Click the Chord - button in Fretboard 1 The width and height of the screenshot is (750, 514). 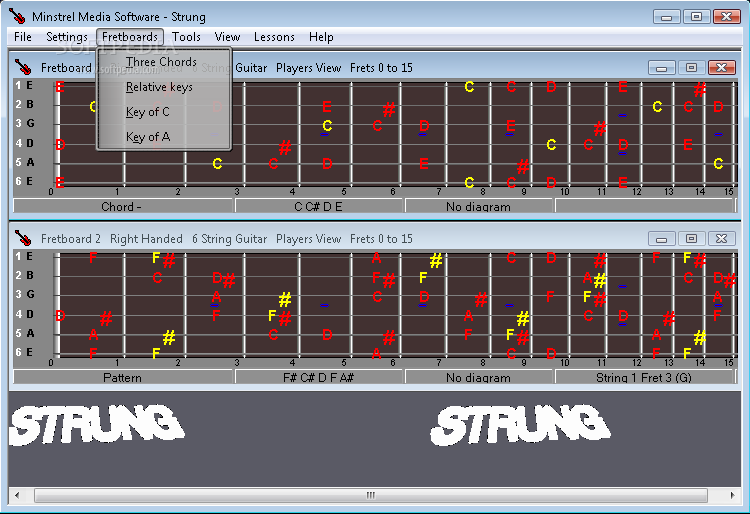click(x=122, y=206)
